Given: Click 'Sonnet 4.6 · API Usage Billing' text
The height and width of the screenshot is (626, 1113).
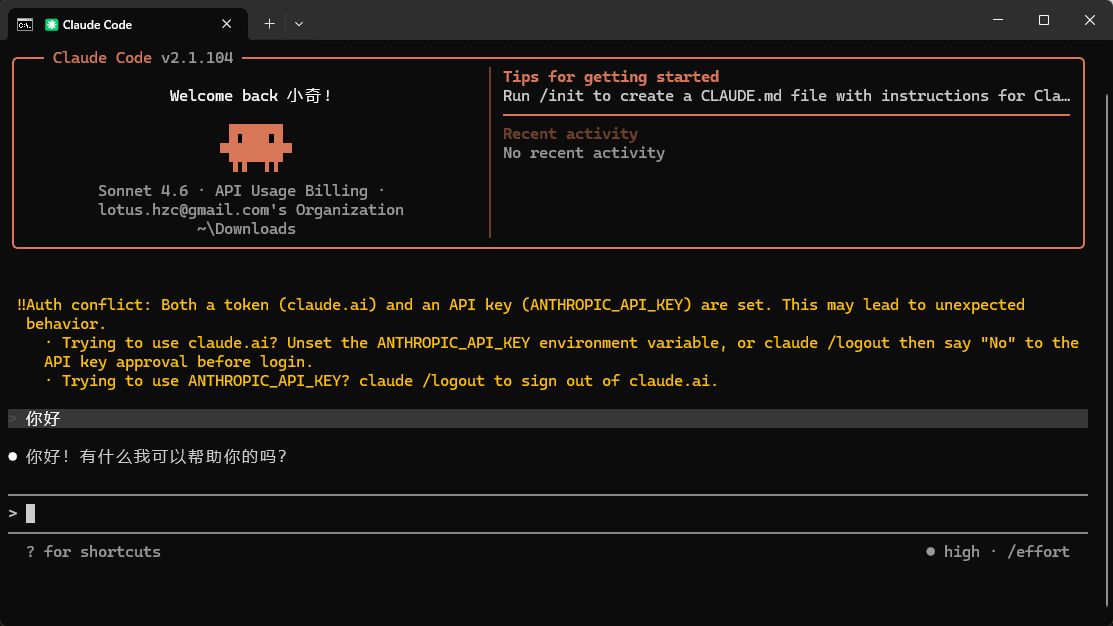Looking at the screenshot, I should [233, 191].
